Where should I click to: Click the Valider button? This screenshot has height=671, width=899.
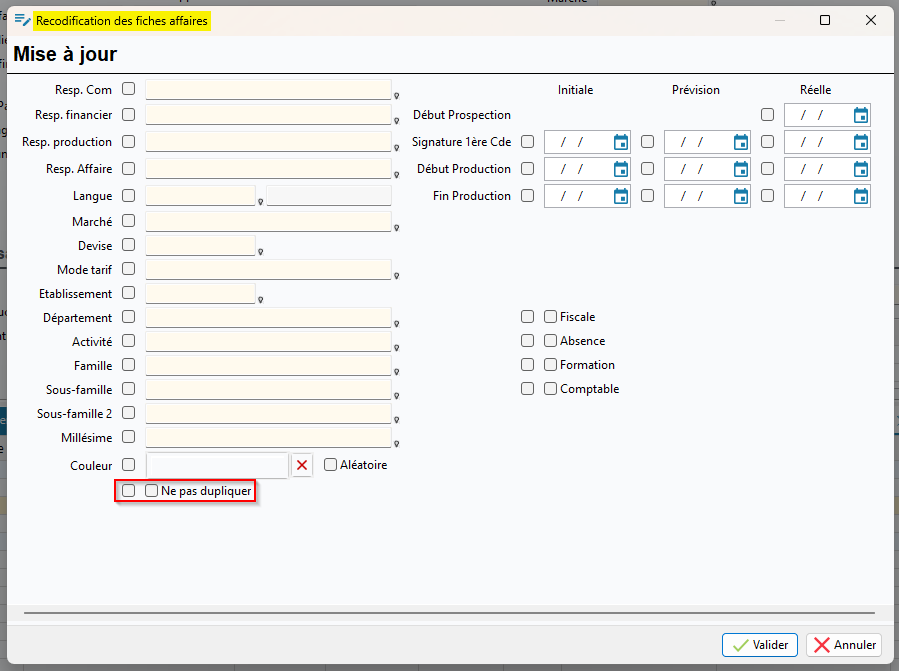[760, 645]
